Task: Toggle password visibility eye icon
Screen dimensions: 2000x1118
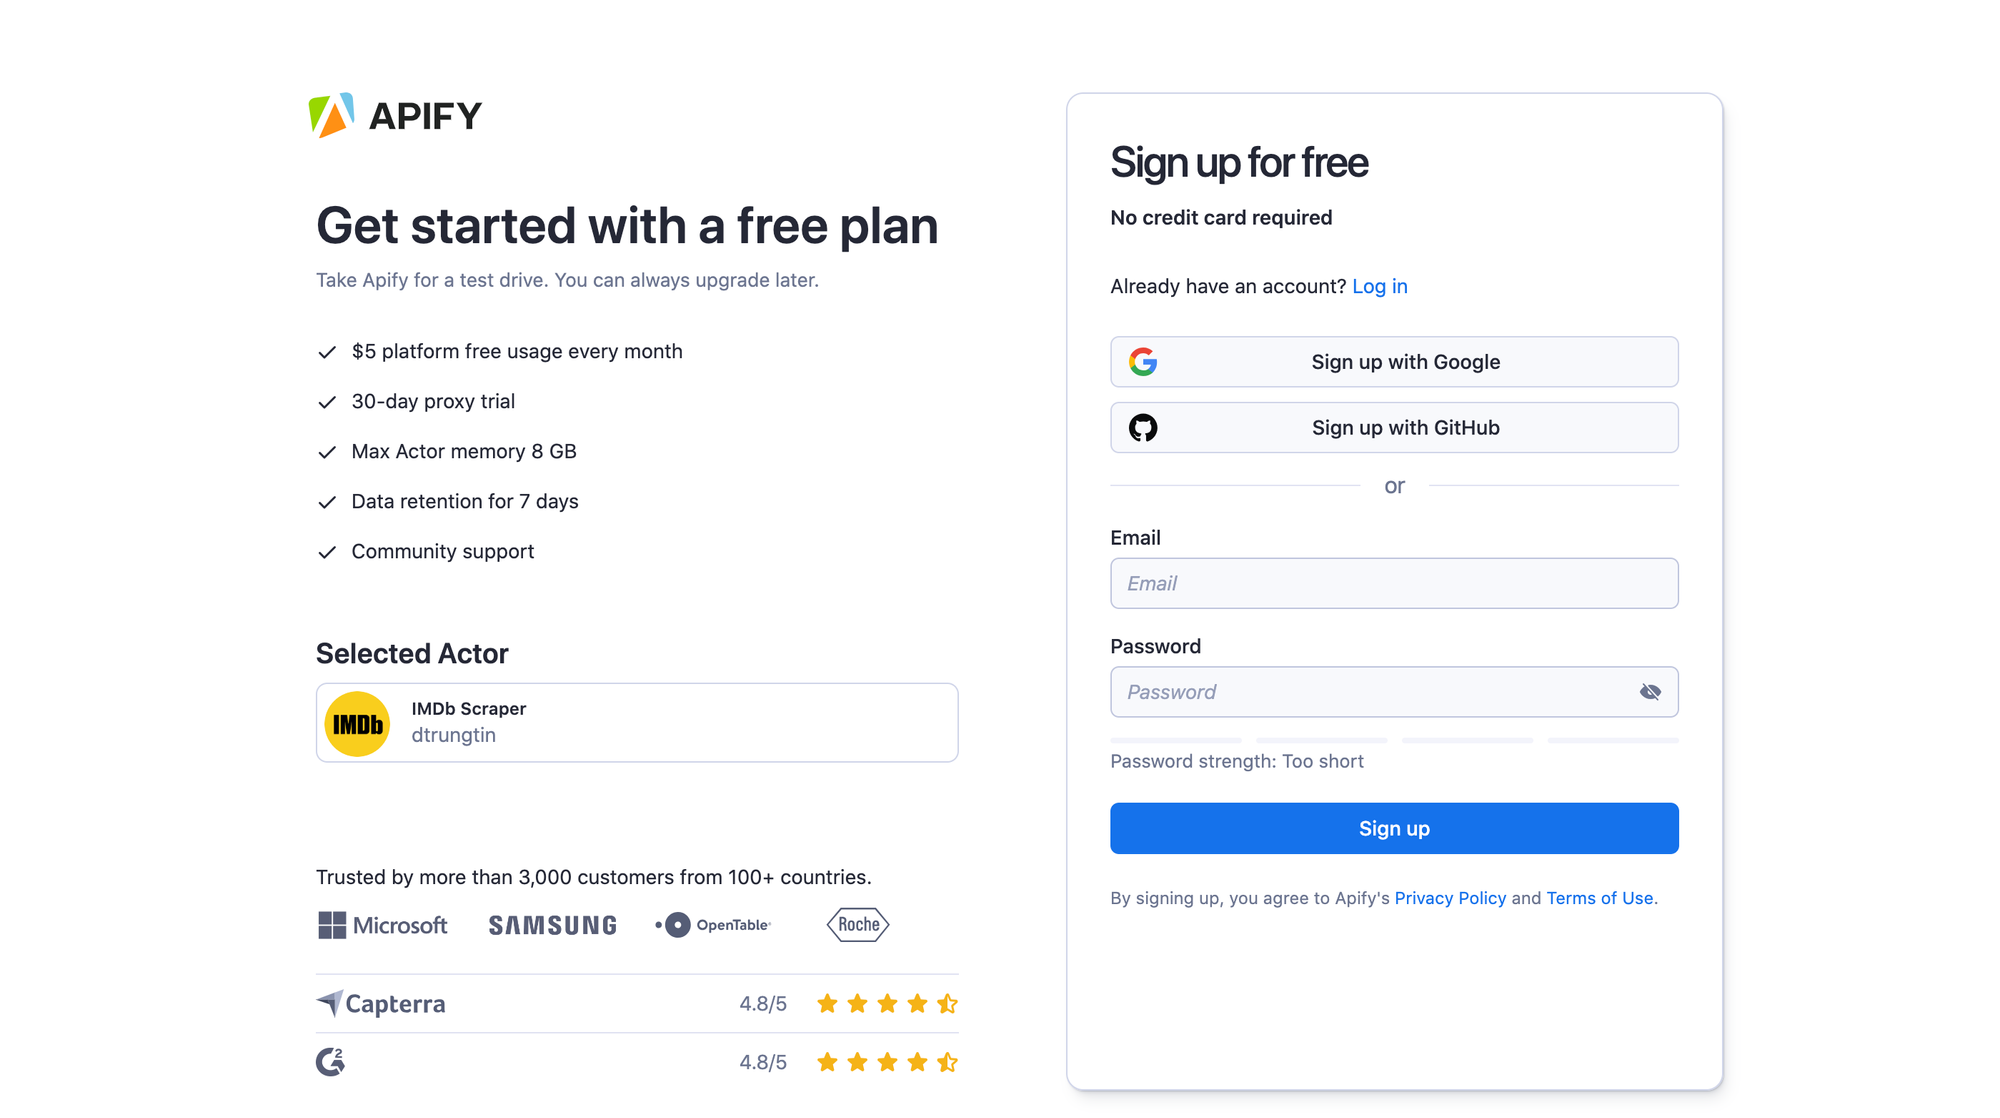Action: [1648, 692]
